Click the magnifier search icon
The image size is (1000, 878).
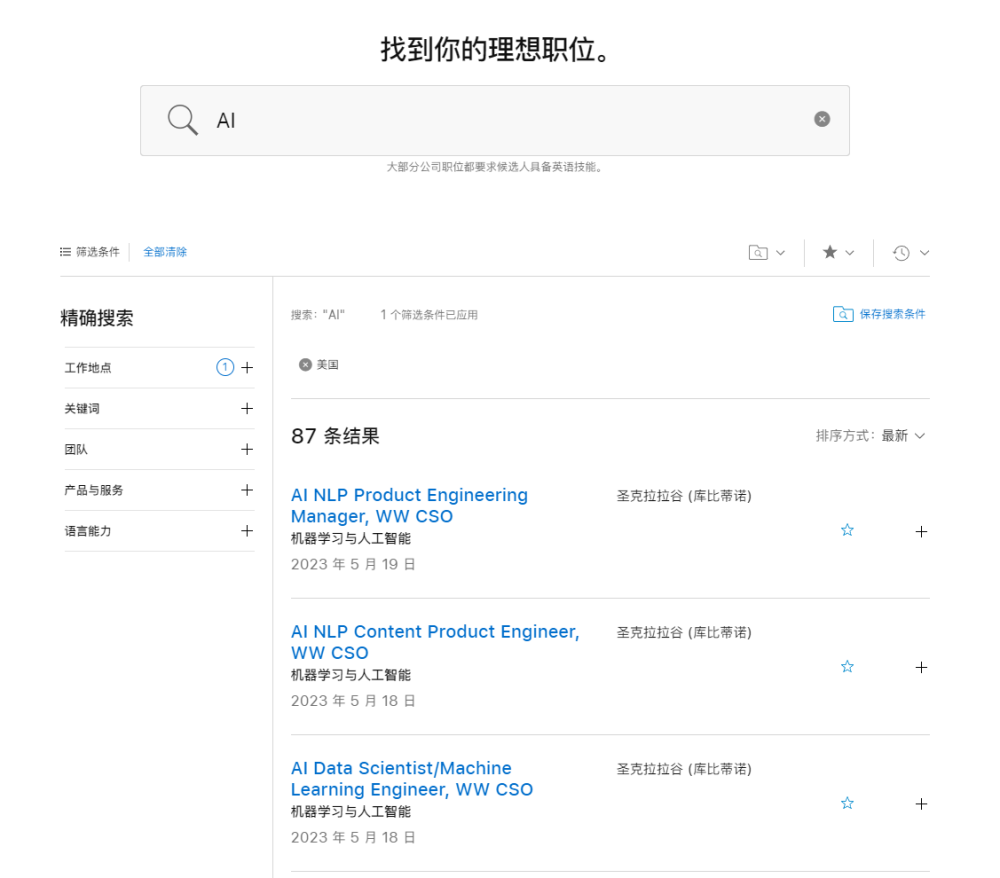pyautogui.click(x=182, y=120)
